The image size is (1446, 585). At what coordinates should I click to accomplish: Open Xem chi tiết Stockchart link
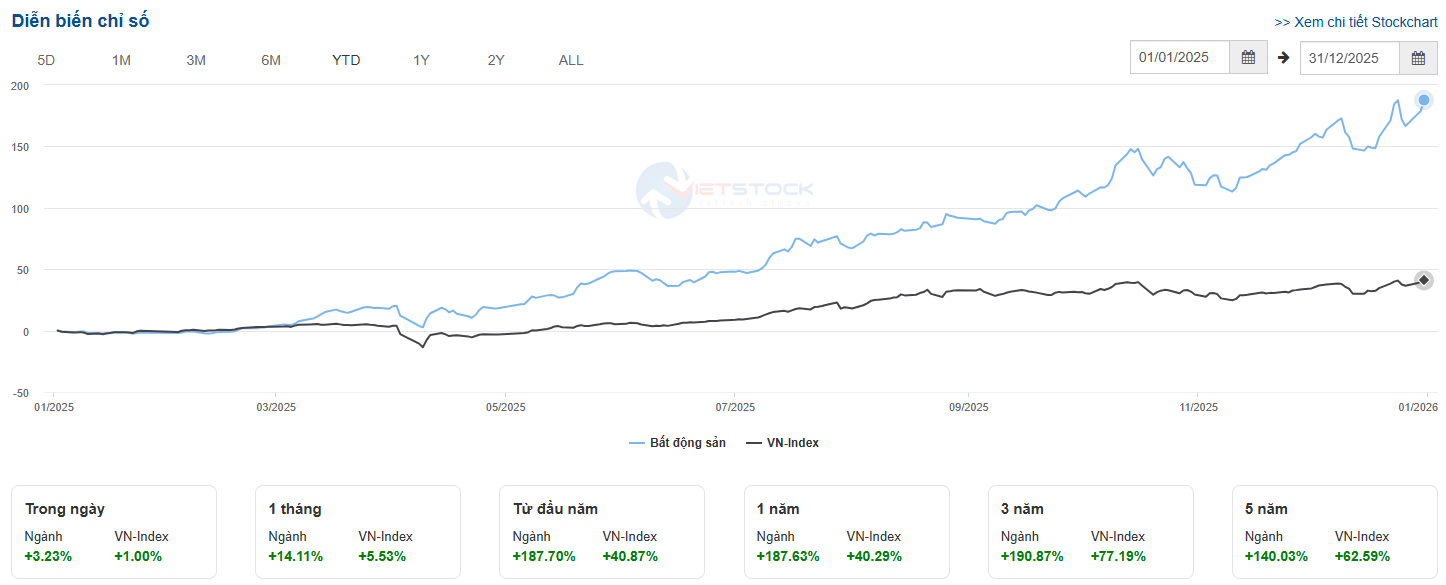1355,22
